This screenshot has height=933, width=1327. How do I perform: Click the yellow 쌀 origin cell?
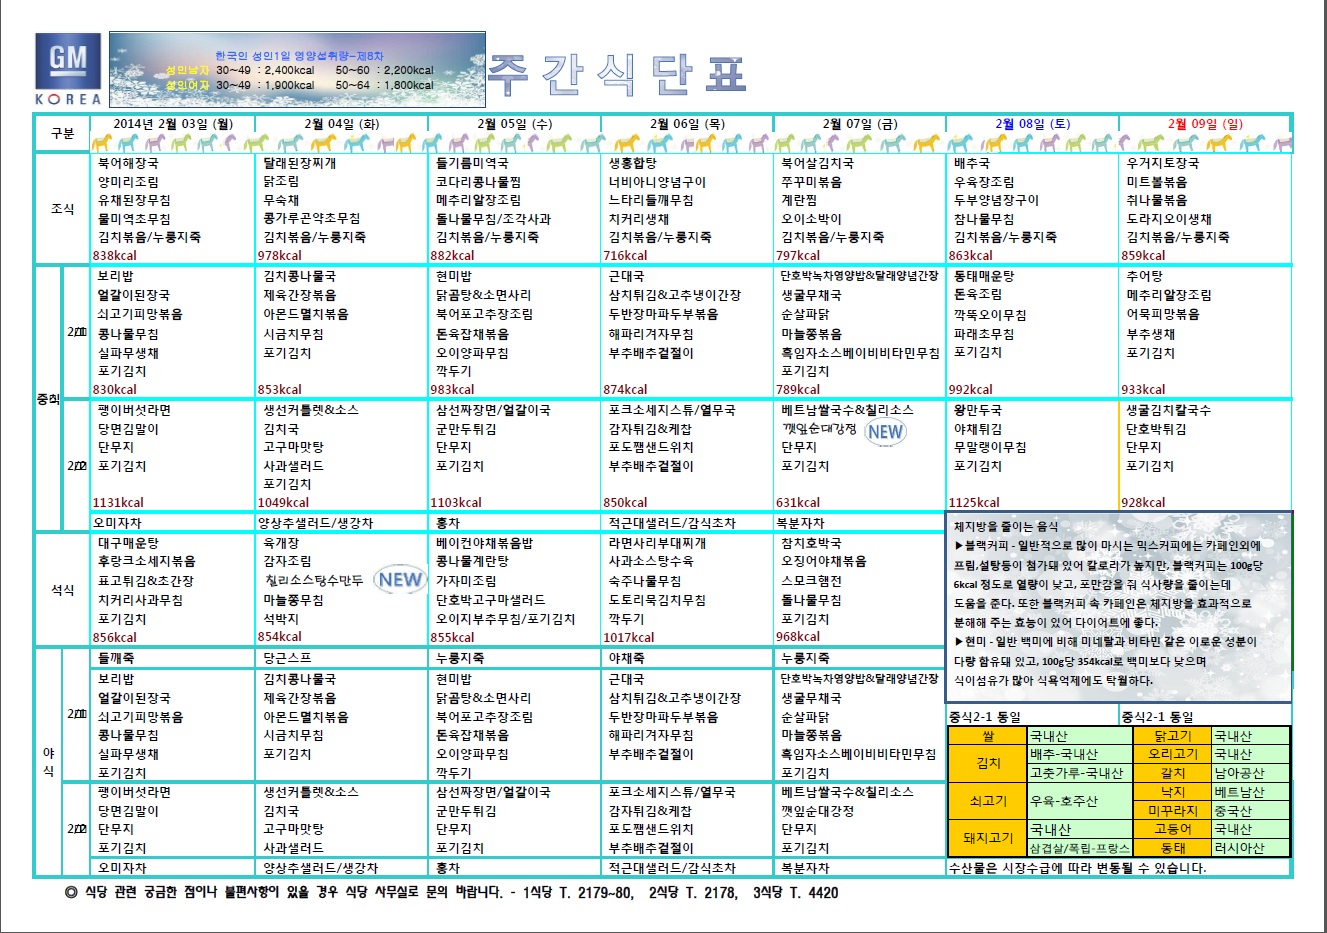pos(987,736)
